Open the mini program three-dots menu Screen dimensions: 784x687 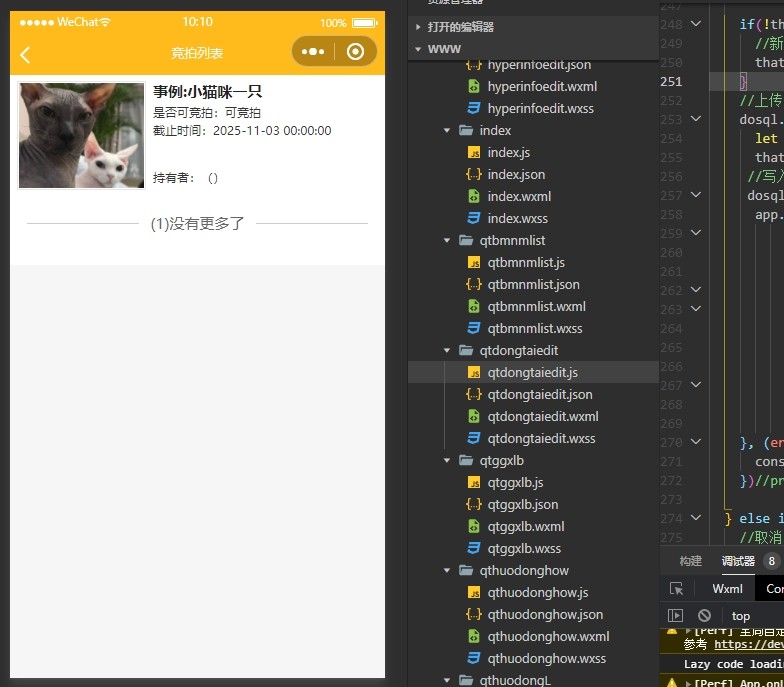click(313, 52)
